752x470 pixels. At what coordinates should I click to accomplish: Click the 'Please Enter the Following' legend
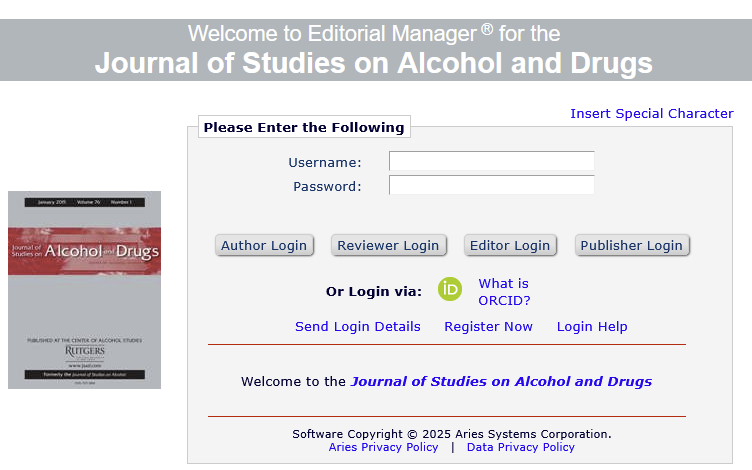click(304, 128)
